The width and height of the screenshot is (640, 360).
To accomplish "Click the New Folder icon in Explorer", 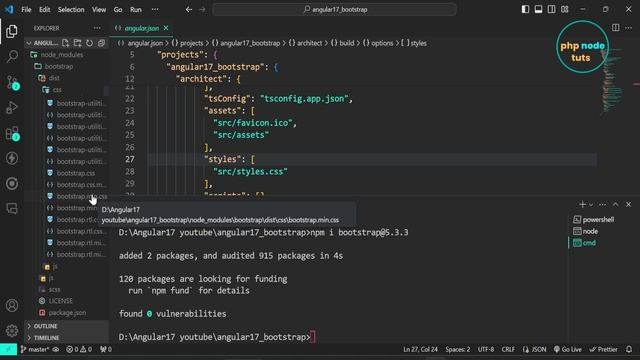I will pos(78,43).
